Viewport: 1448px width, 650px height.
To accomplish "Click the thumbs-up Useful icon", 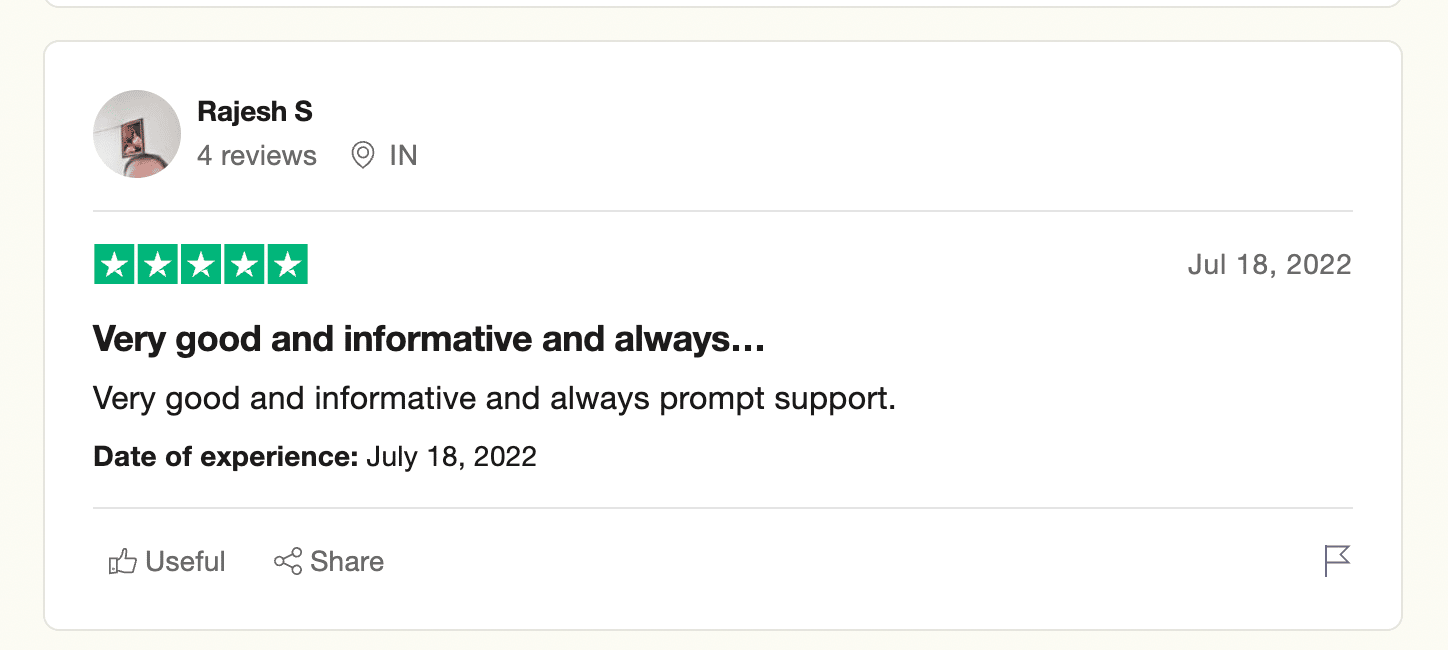I will [122, 562].
